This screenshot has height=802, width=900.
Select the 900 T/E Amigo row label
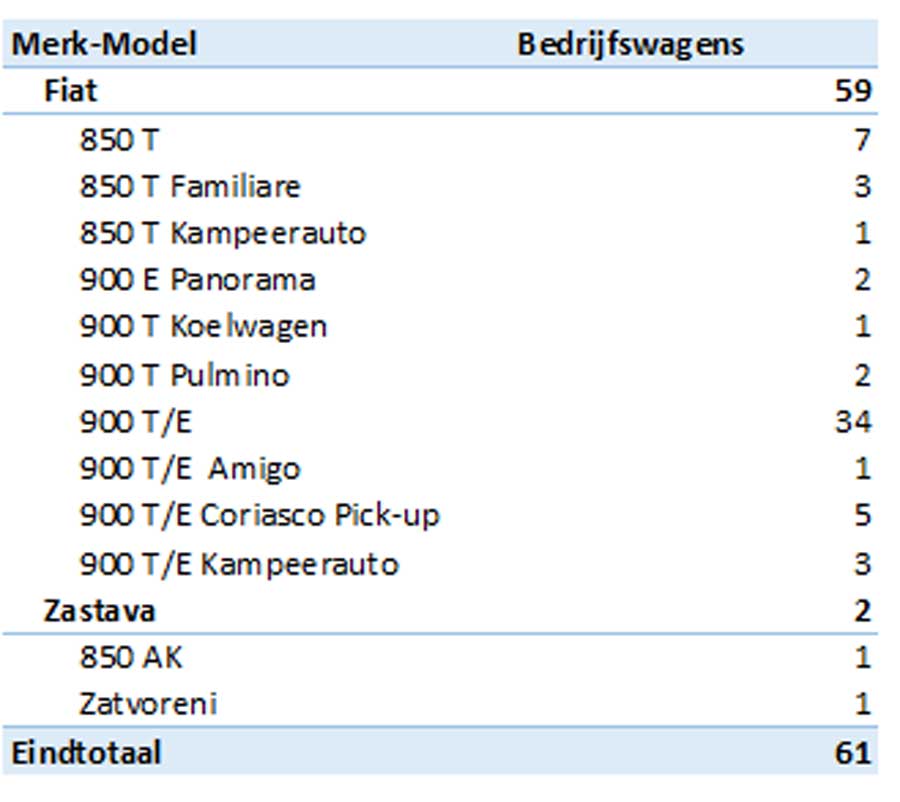point(190,468)
